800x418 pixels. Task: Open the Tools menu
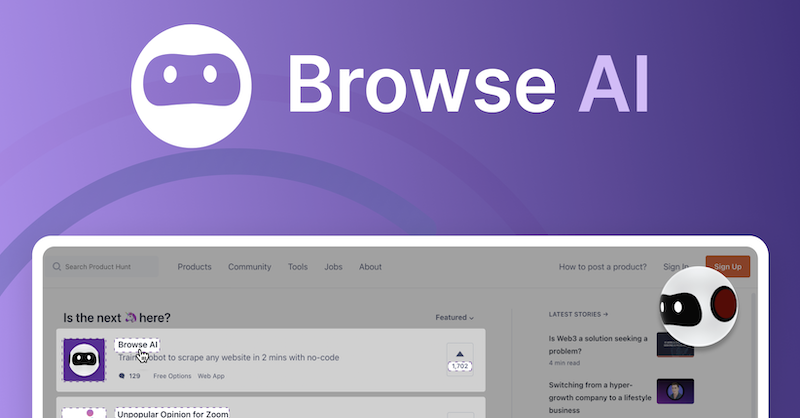[x=297, y=266]
